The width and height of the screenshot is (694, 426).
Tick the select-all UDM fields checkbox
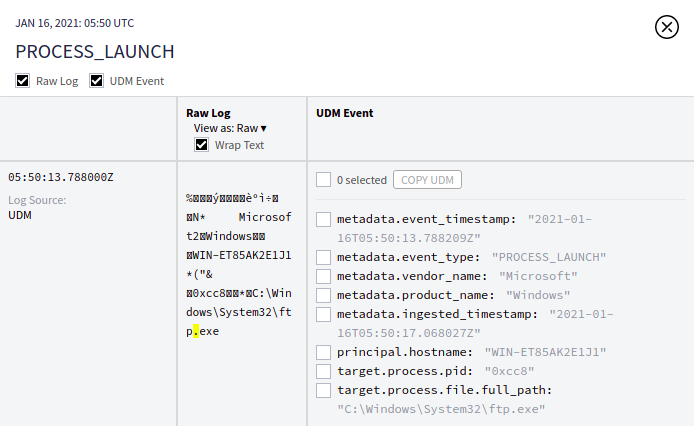[323, 180]
